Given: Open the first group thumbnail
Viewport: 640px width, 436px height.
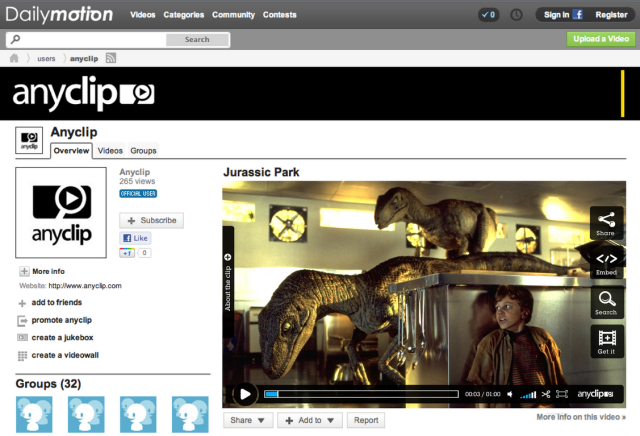Looking at the screenshot, I should (34, 414).
